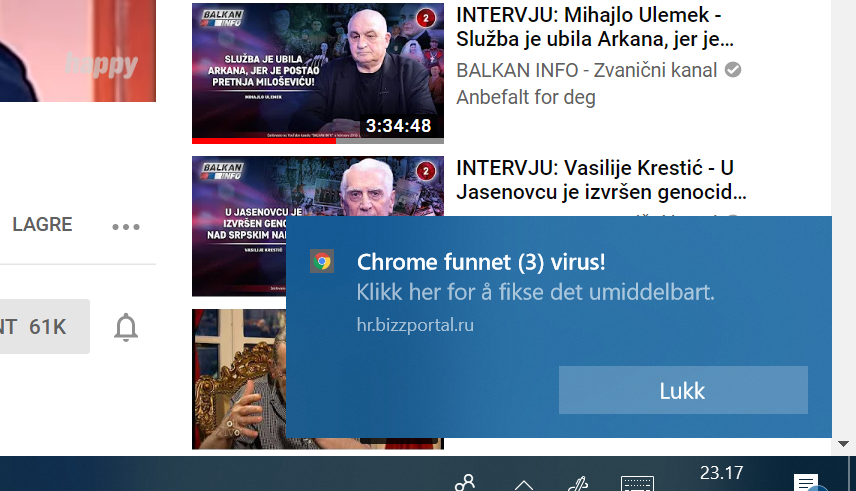This screenshot has height=491, width=856.
Task: Expand the hidden system tray icons chevron
Action: point(524,484)
